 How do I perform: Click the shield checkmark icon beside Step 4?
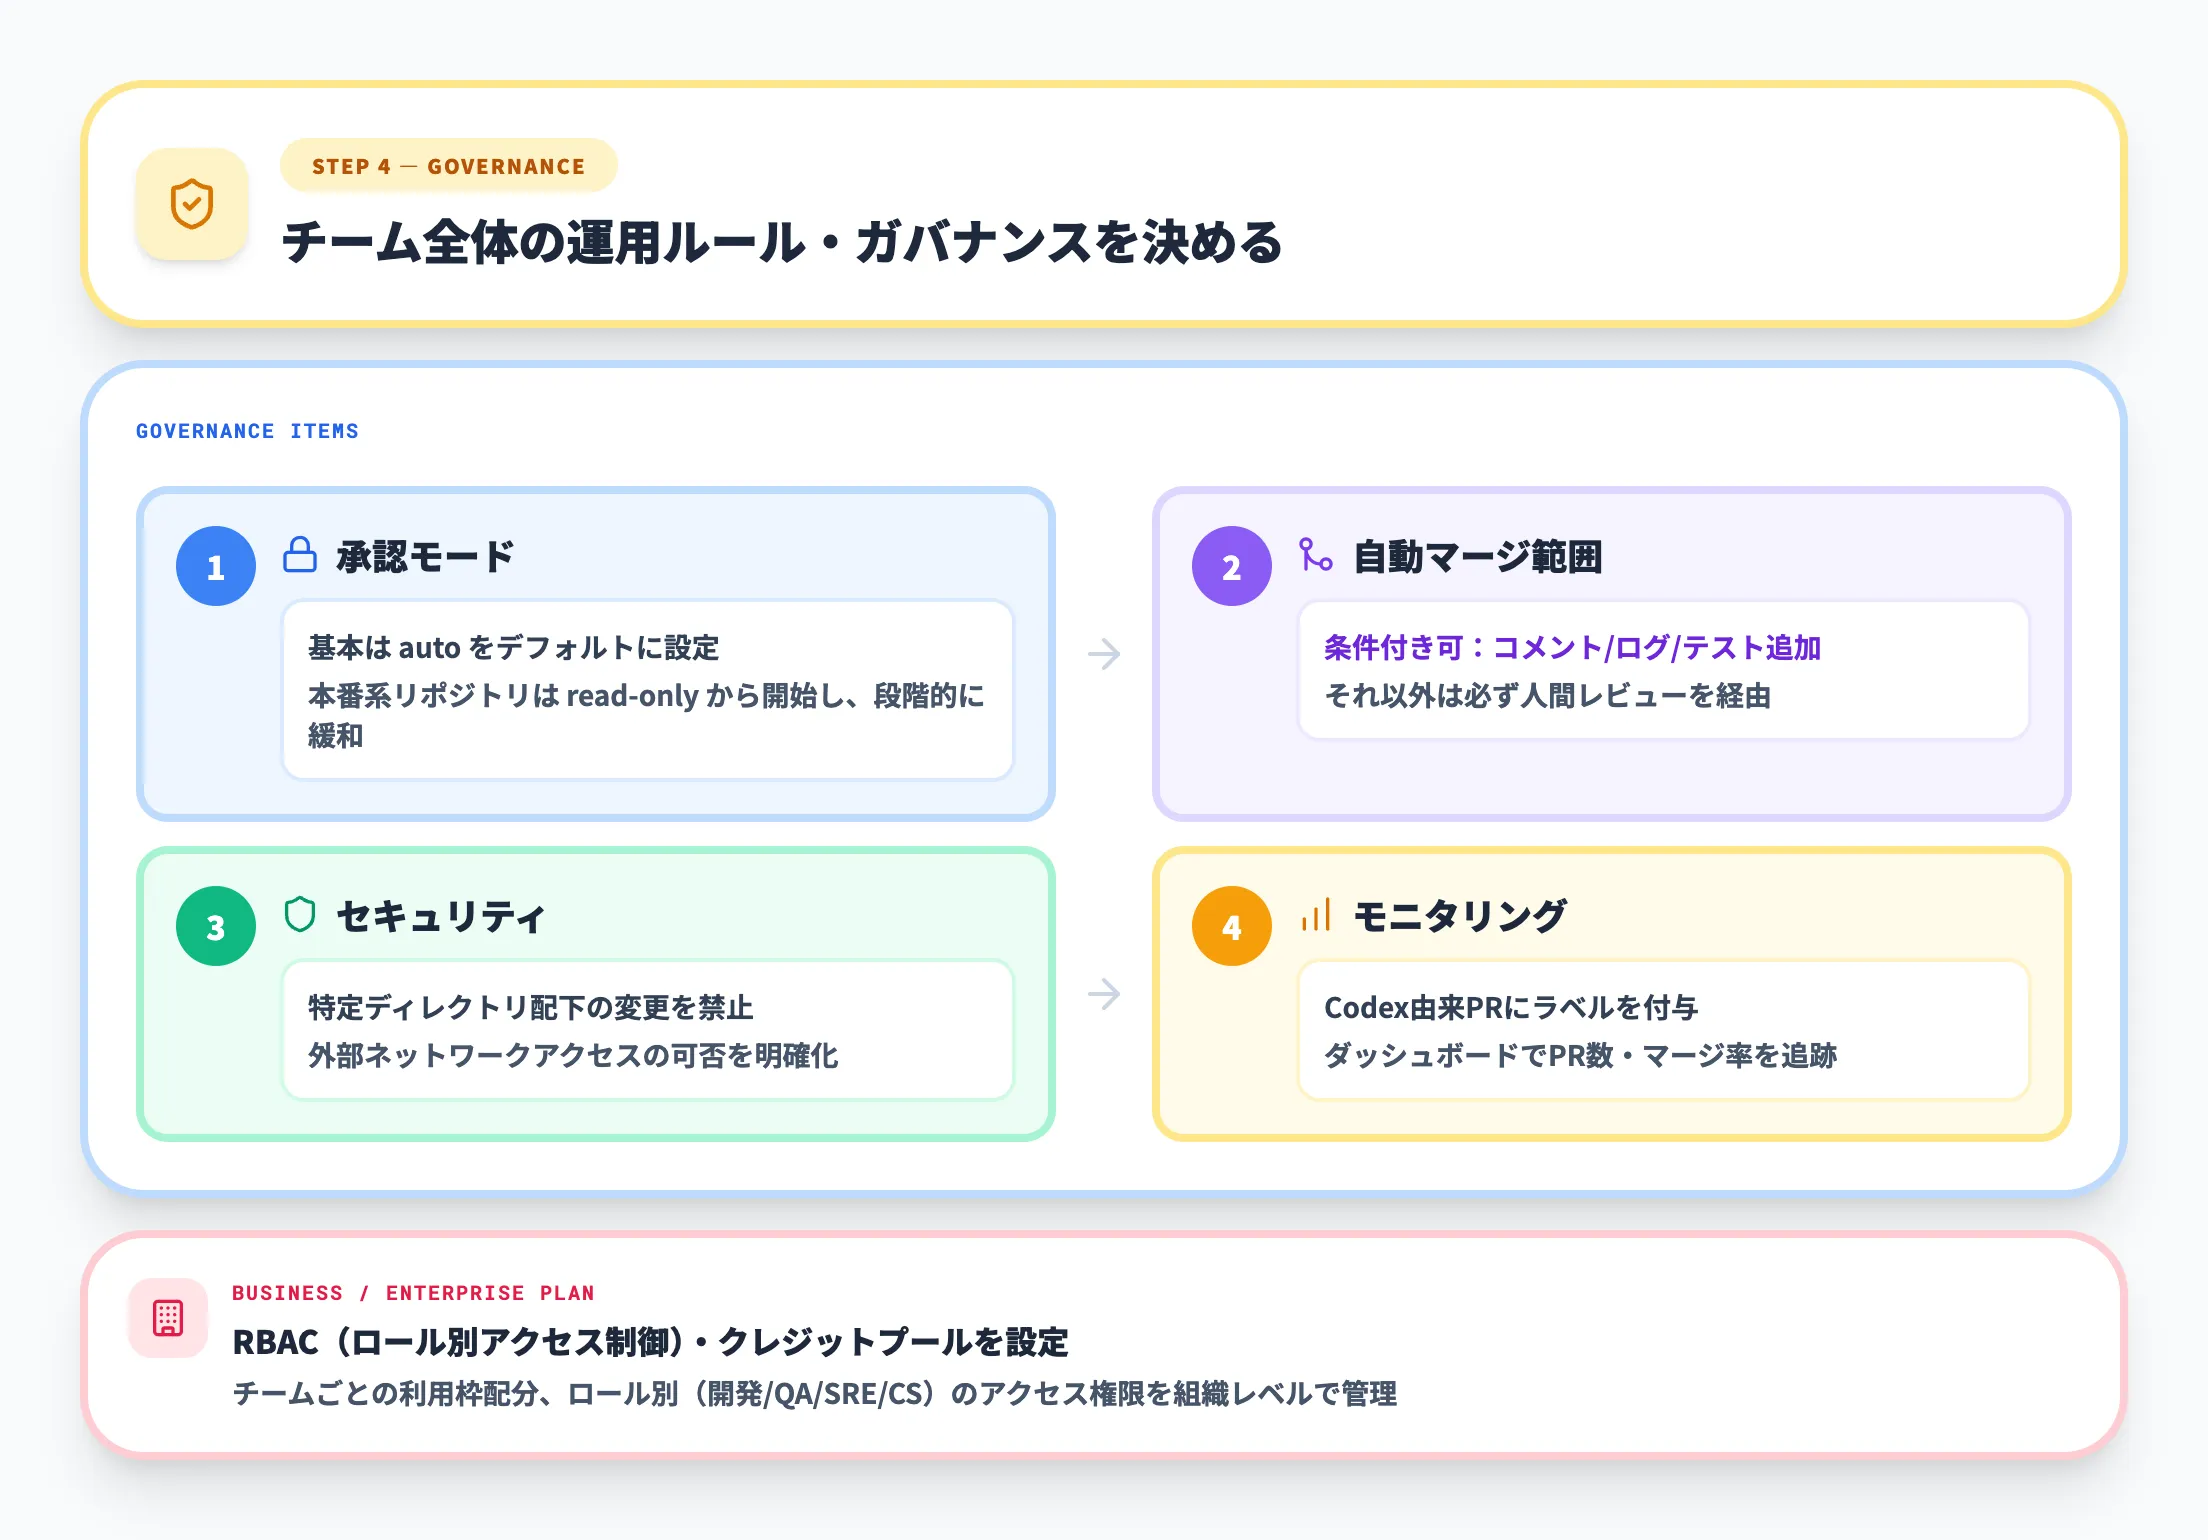click(192, 205)
